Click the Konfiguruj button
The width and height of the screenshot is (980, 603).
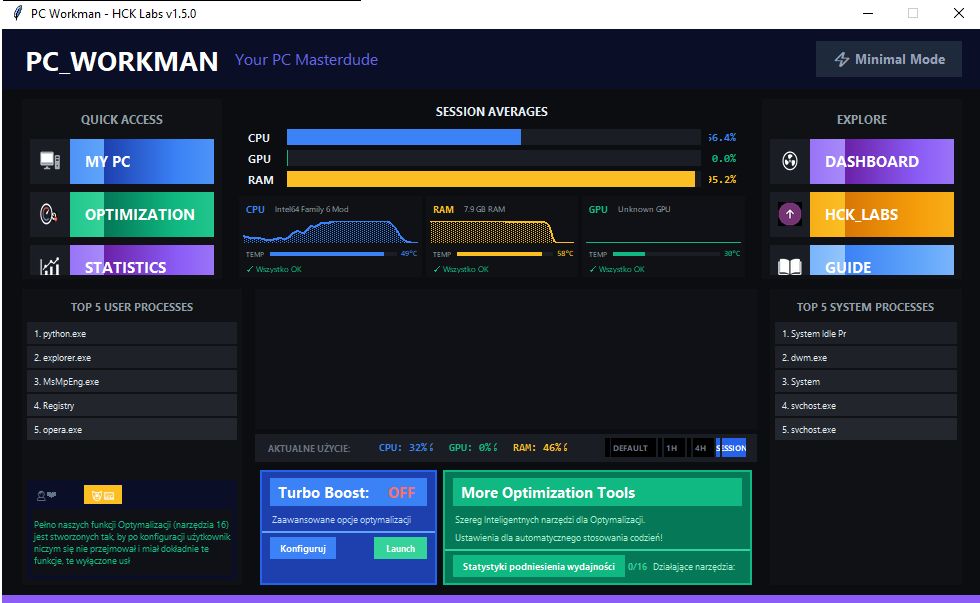(302, 548)
